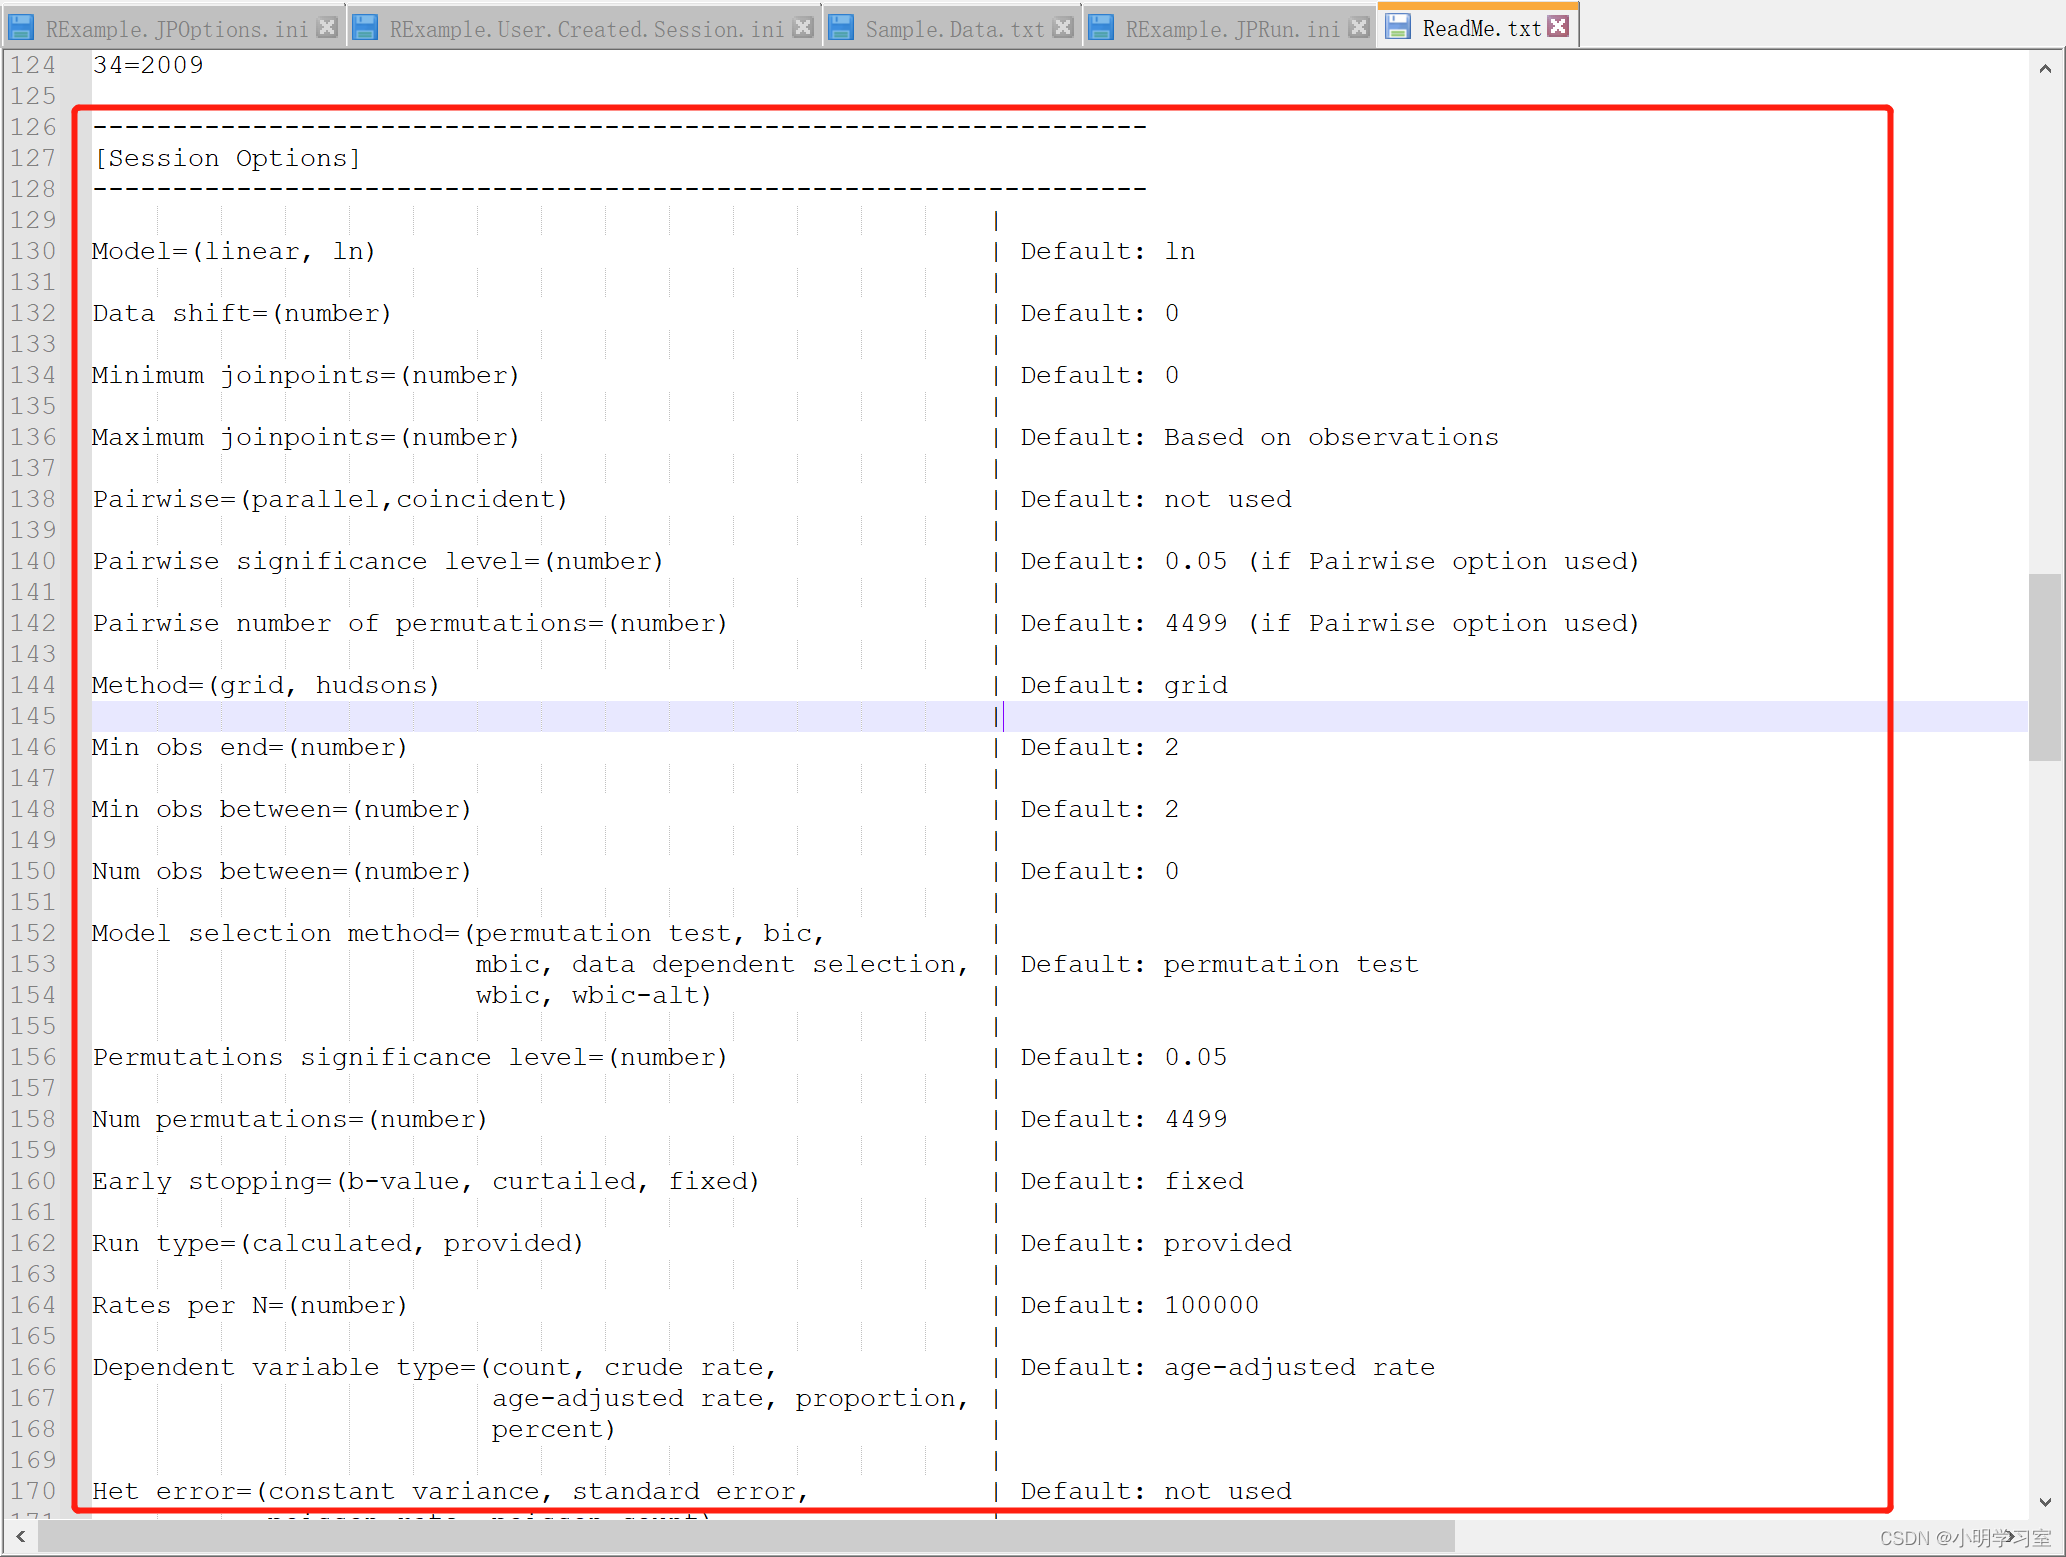Click save icon on RExample.JPOptions.ini tab
This screenshot has width=2066, height=1557.
tap(21, 28)
